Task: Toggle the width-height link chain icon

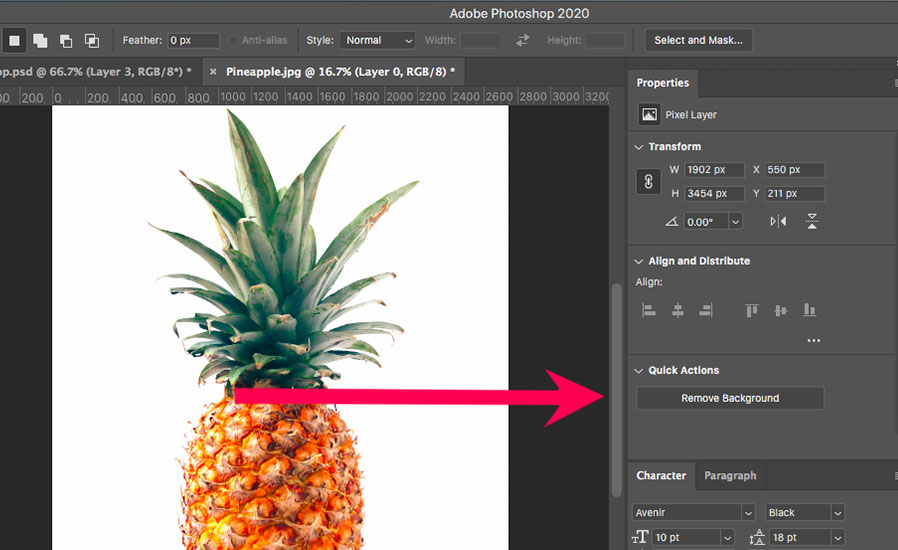Action: (648, 182)
